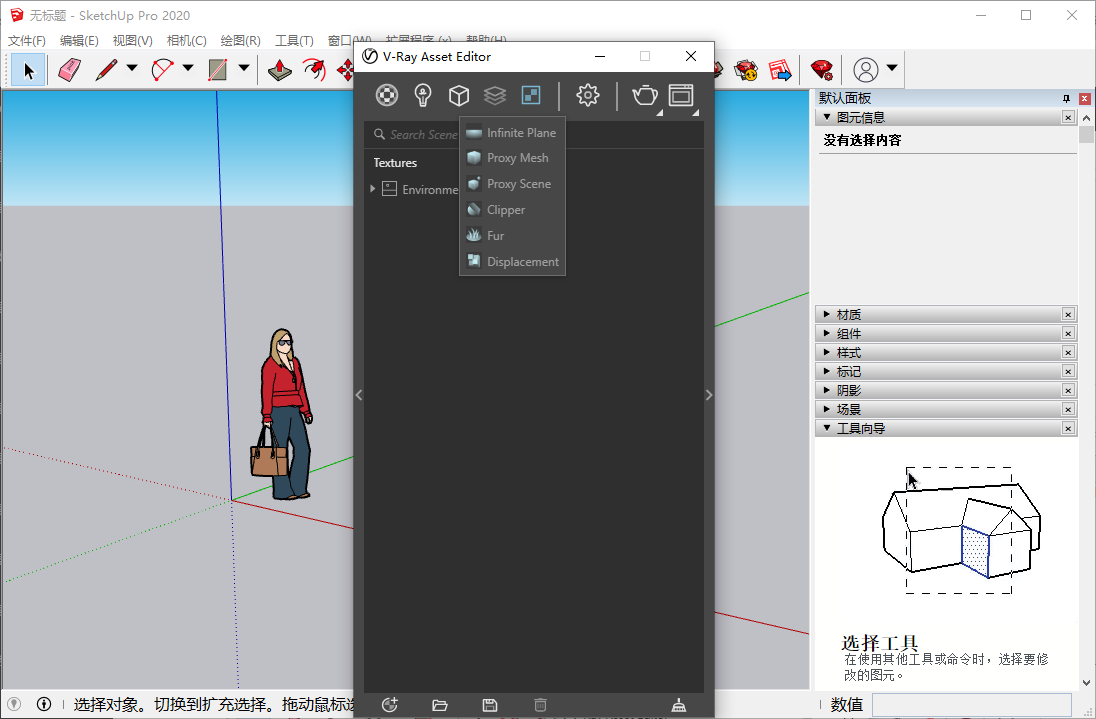Choose Proxy Mesh from the geometry menu

(515, 157)
